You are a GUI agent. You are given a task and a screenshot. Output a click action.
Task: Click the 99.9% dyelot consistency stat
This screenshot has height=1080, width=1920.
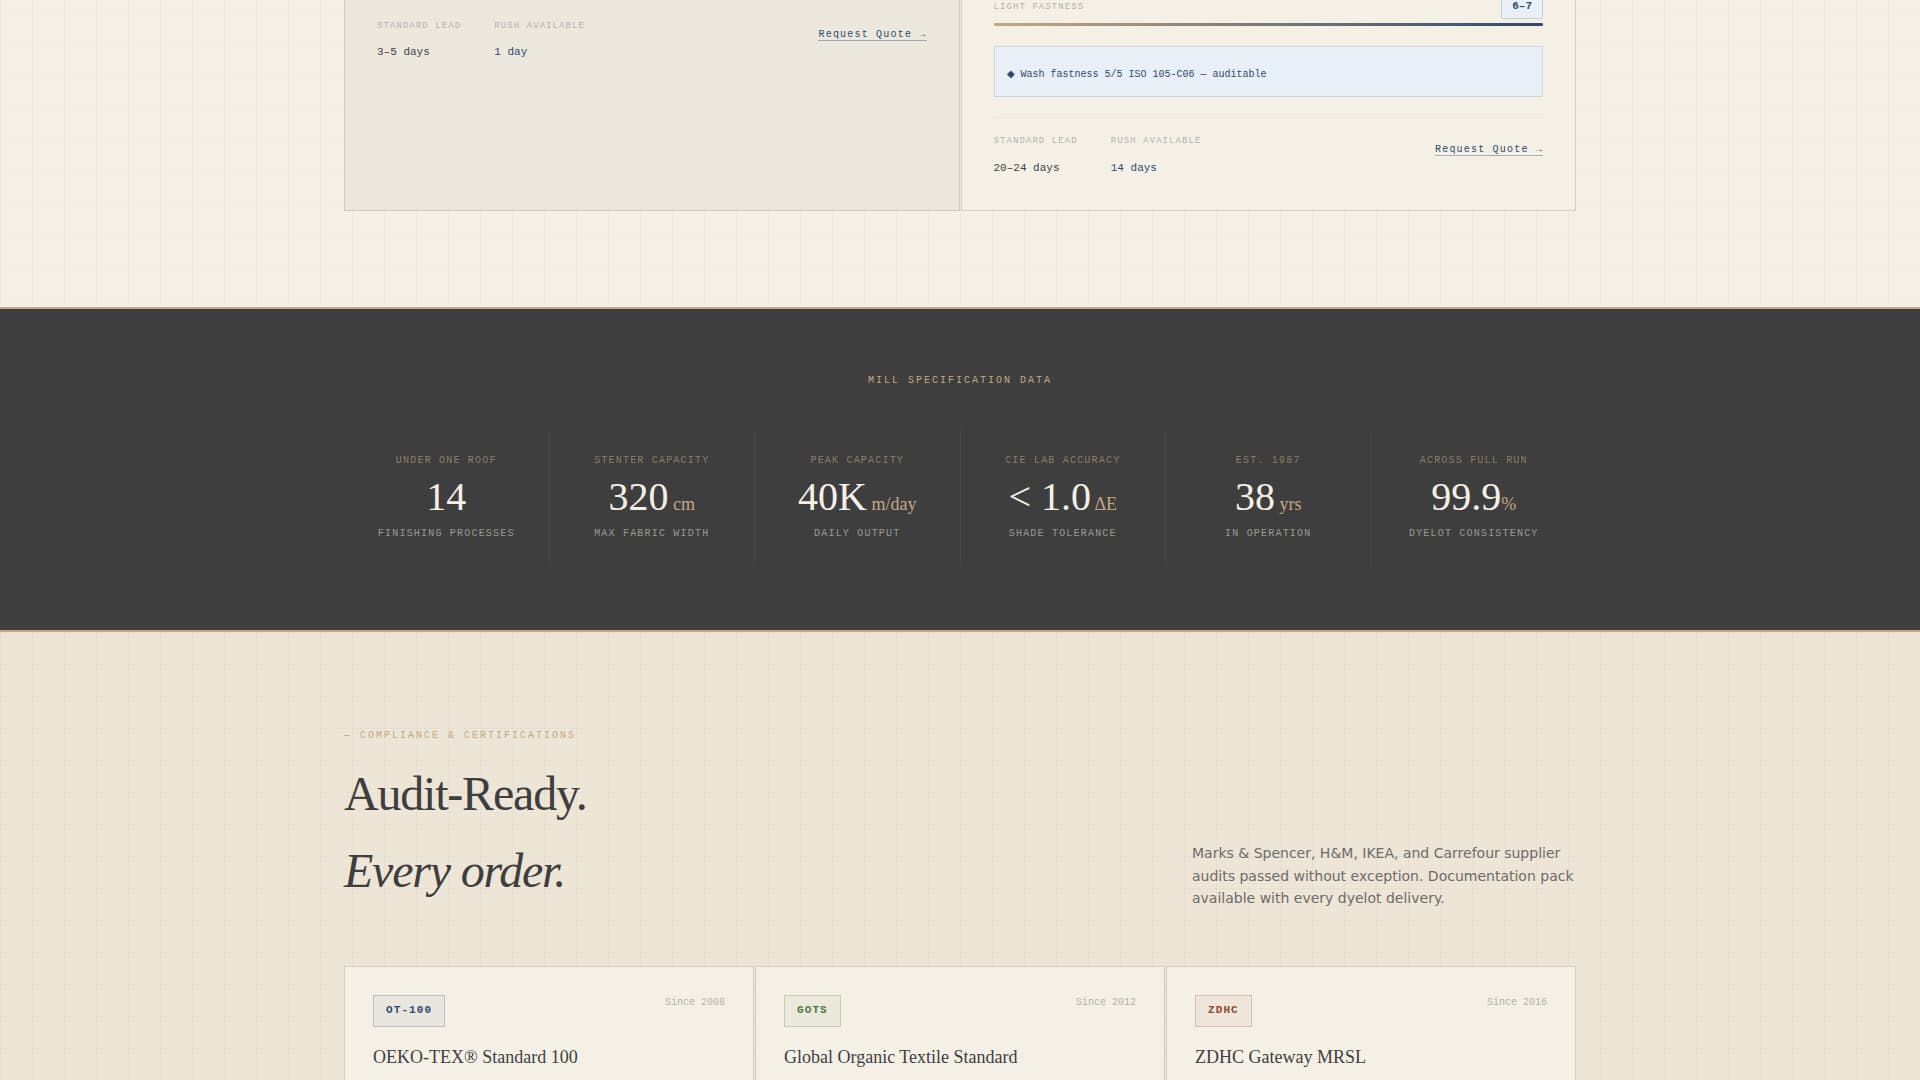[x=1472, y=497]
